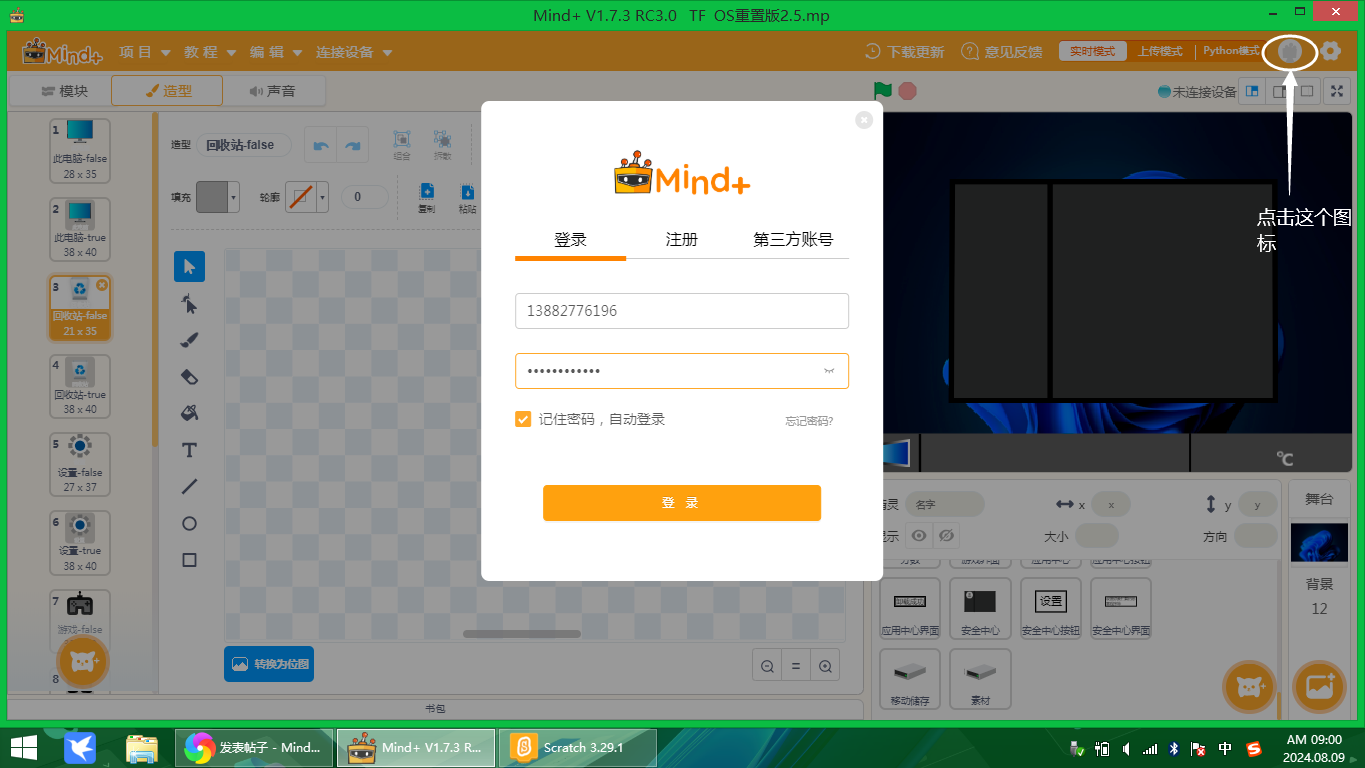Click the red stop icon
The width and height of the screenshot is (1365, 768).
[907, 91]
